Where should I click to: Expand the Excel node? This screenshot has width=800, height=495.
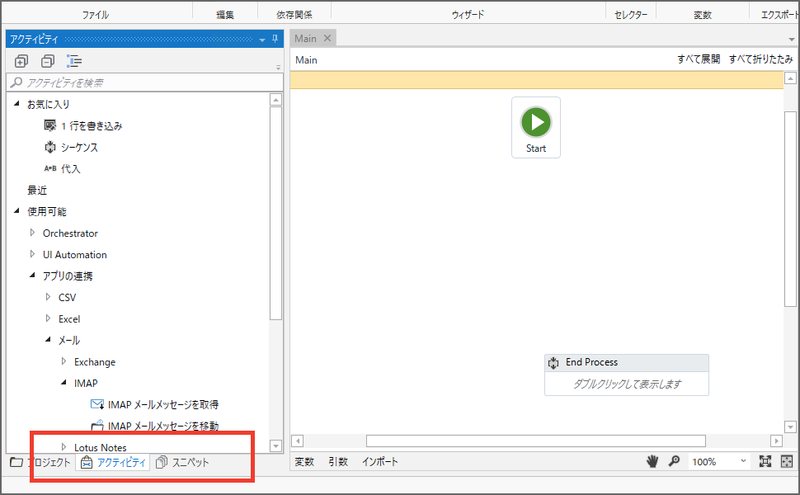click(48, 318)
